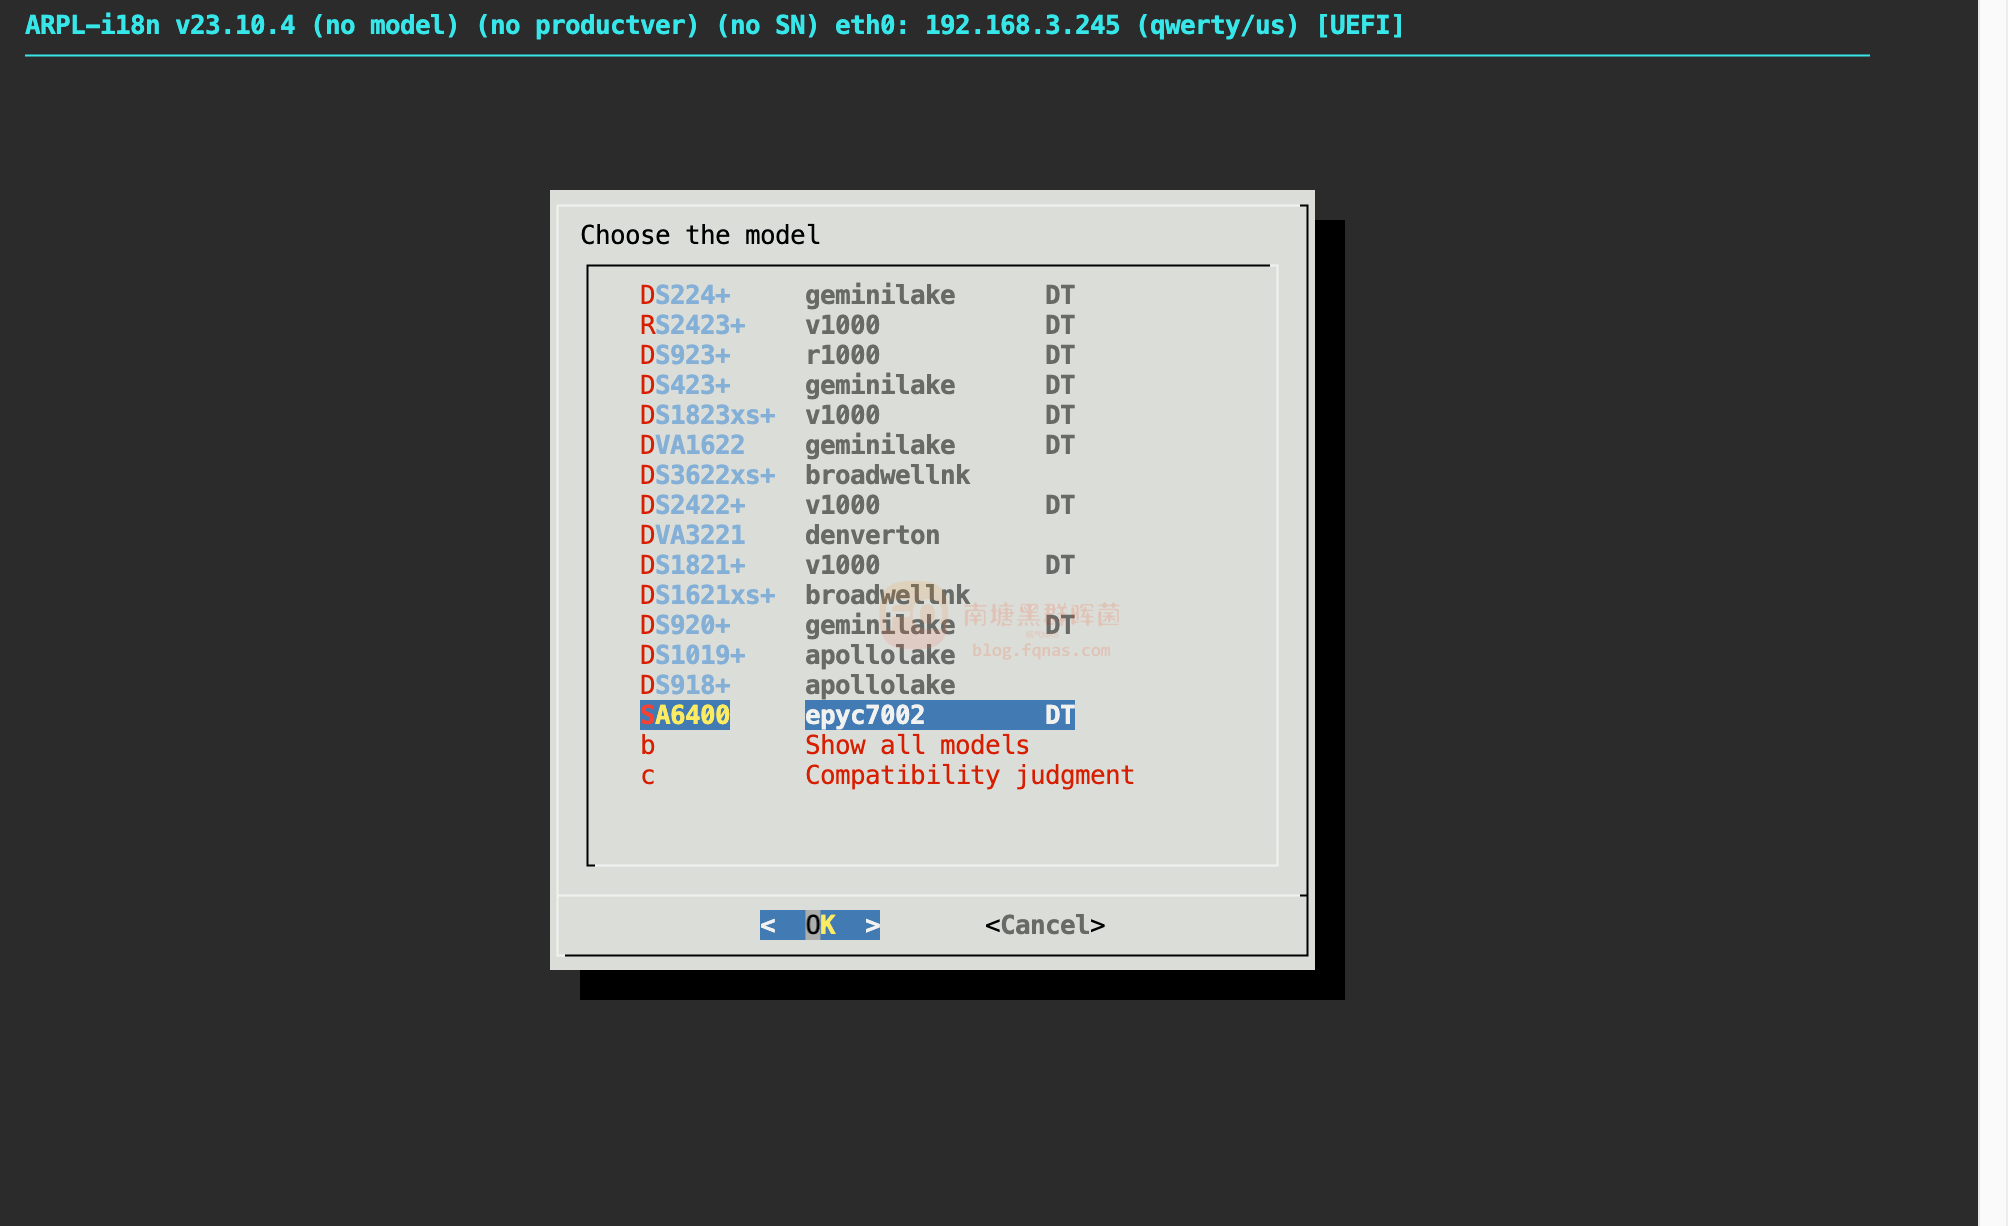The width and height of the screenshot is (2008, 1226).
Task: Click denverton platform text
Action: [872, 535]
